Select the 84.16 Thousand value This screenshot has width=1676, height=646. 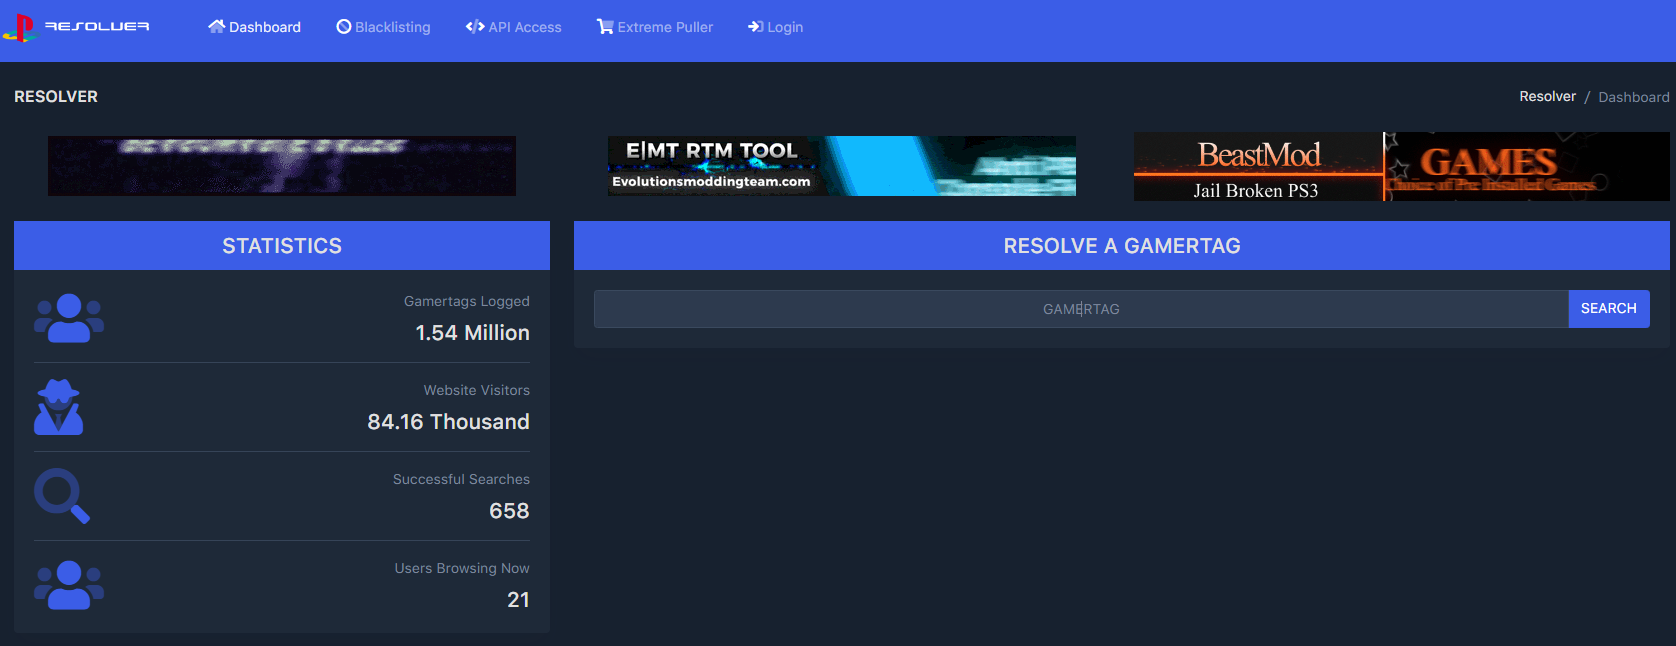pos(449,422)
